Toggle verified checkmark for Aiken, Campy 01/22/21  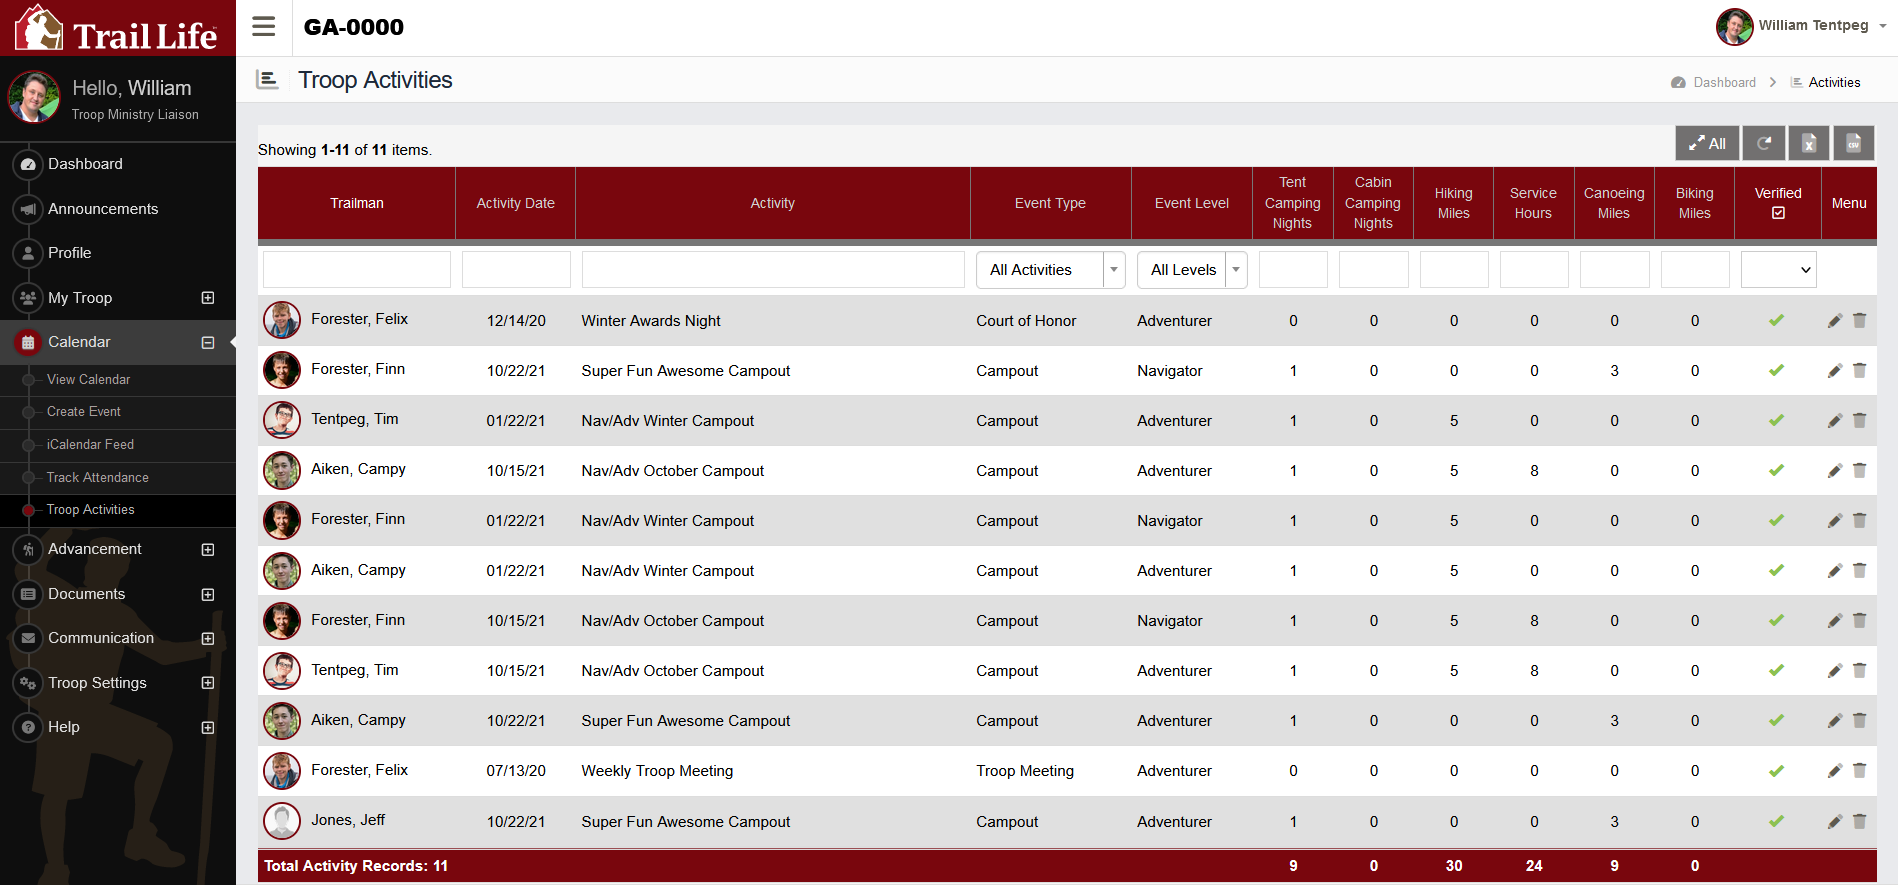[x=1776, y=571]
